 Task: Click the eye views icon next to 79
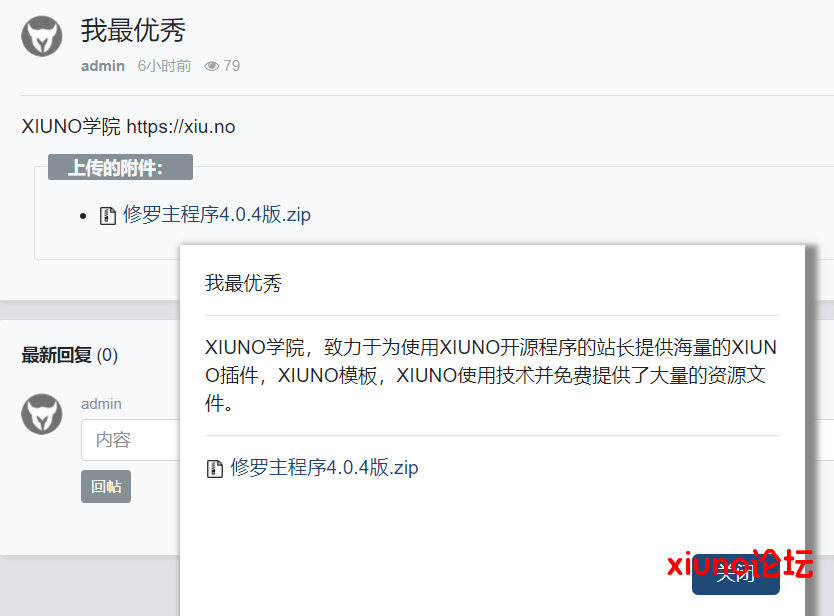pyautogui.click(x=212, y=66)
